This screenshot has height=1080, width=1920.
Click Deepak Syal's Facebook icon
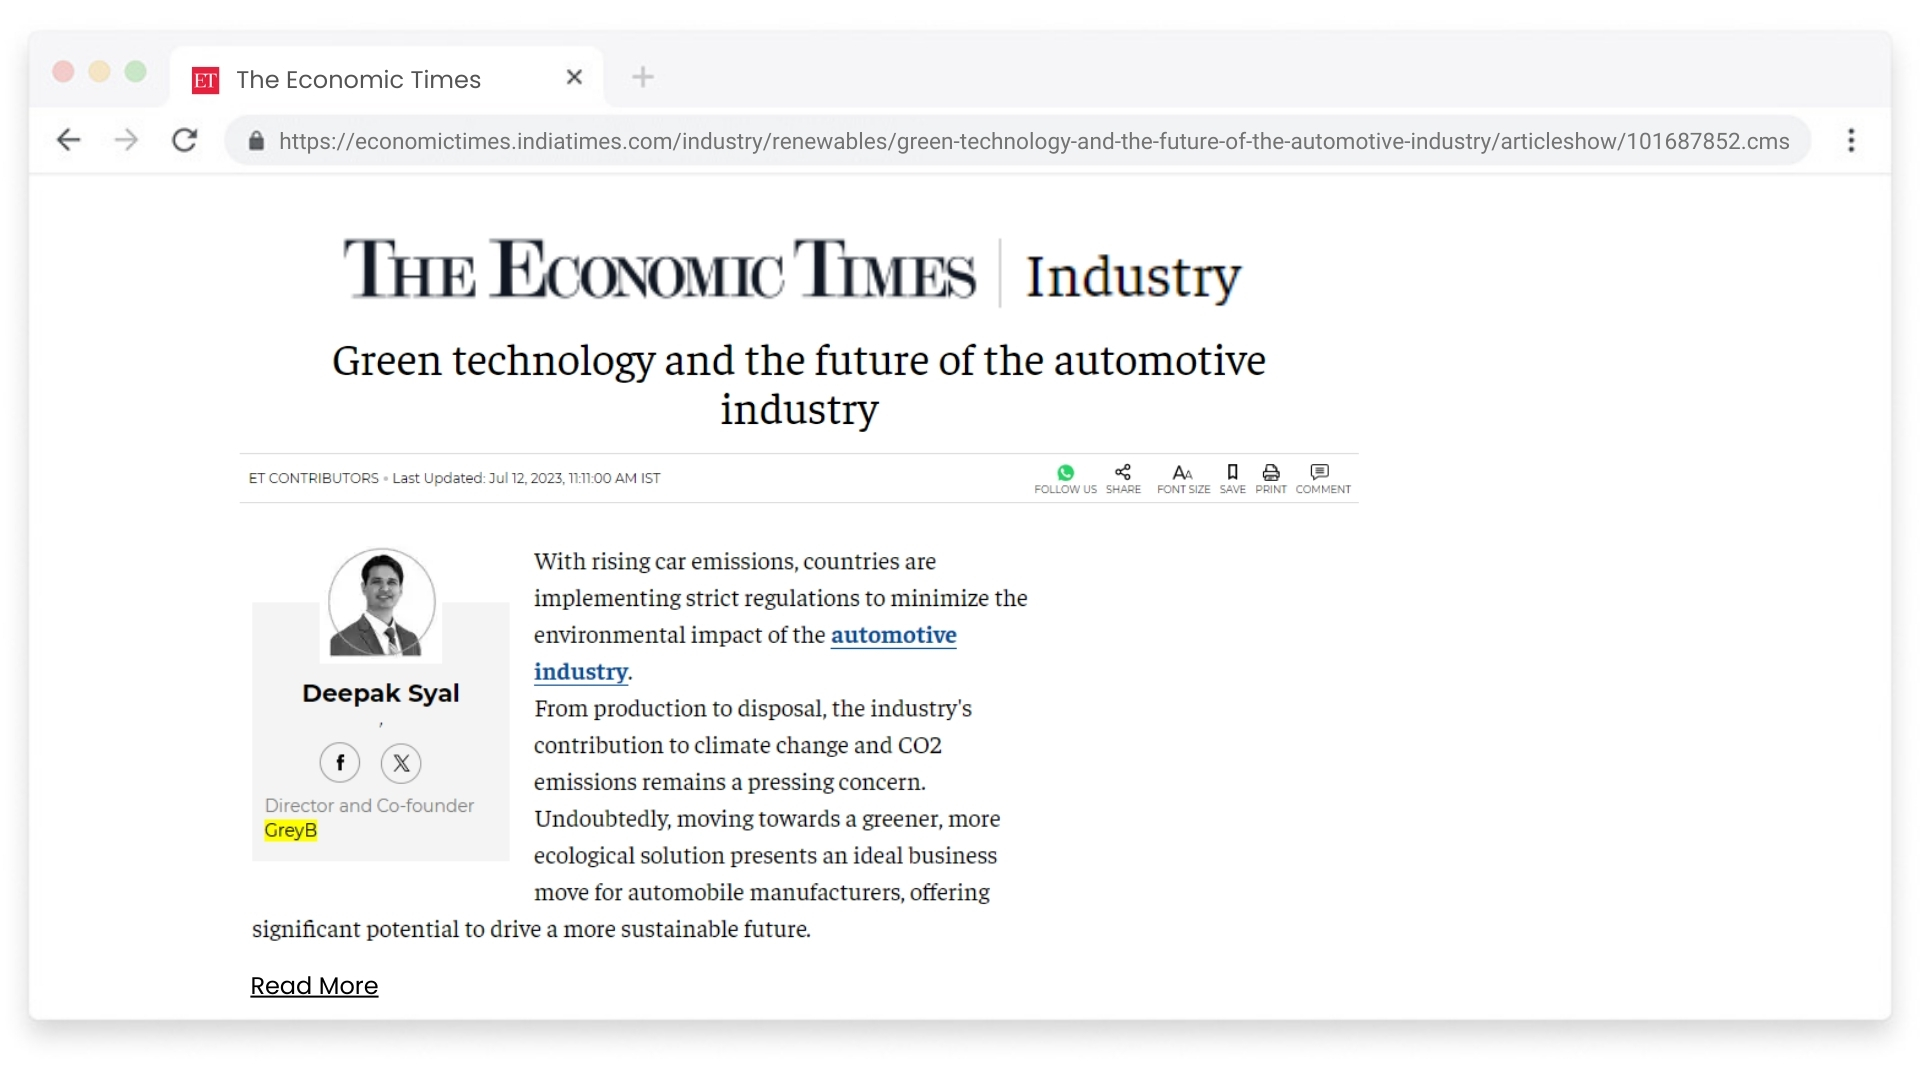point(339,762)
